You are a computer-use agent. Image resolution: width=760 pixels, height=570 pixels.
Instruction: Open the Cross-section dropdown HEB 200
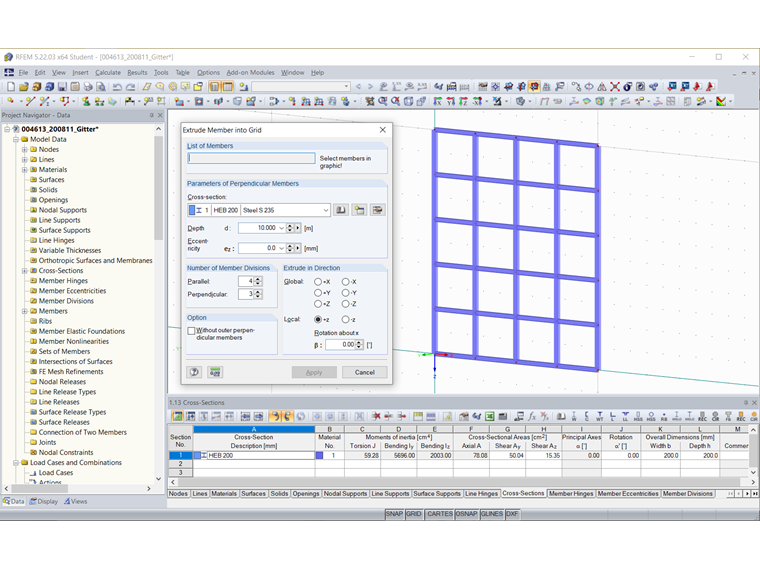click(x=325, y=210)
